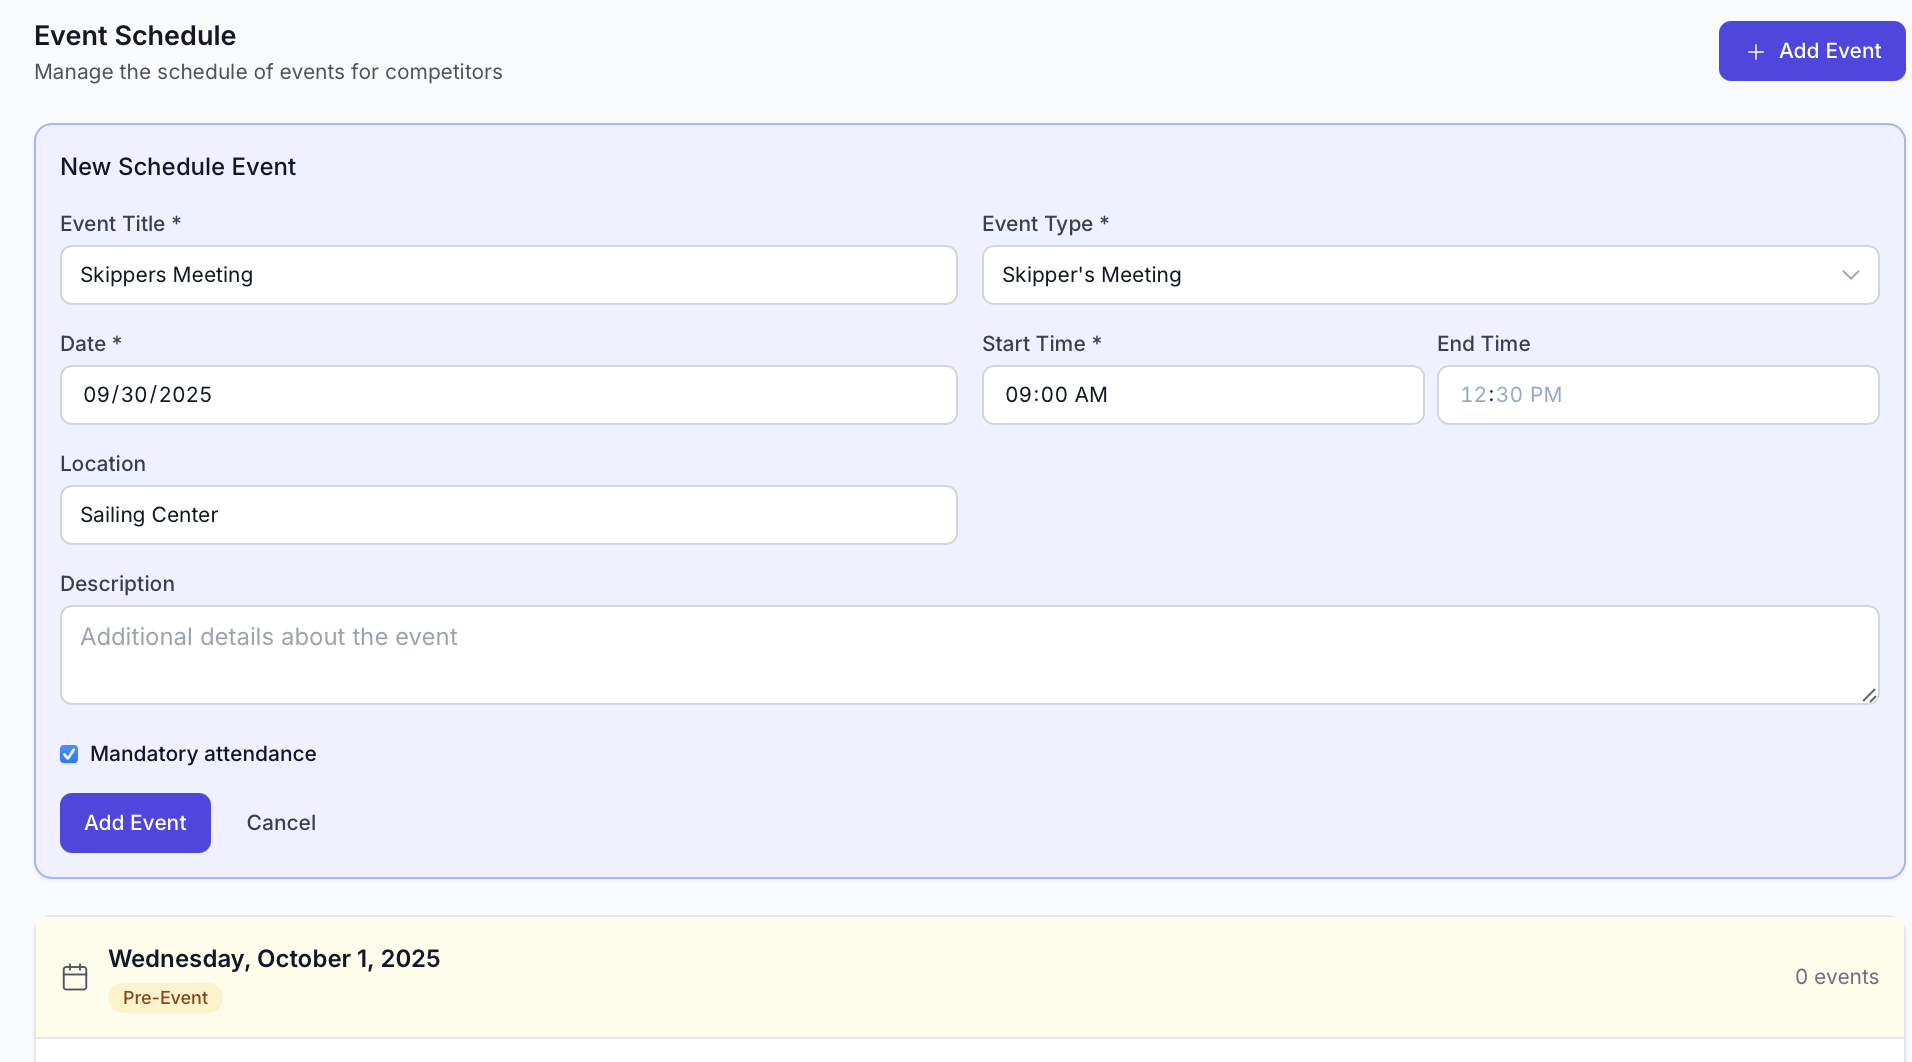
Task: Open the Date picker field
Action: coord(508,395)
